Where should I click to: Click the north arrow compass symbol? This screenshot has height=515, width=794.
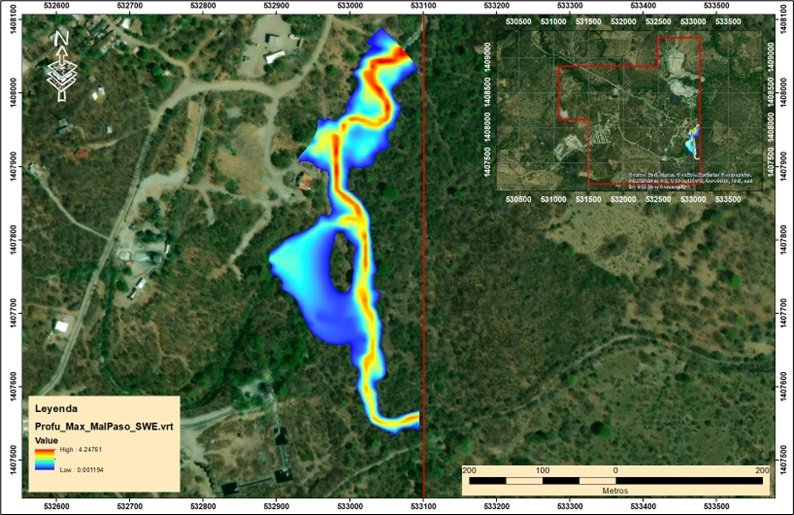62,67
